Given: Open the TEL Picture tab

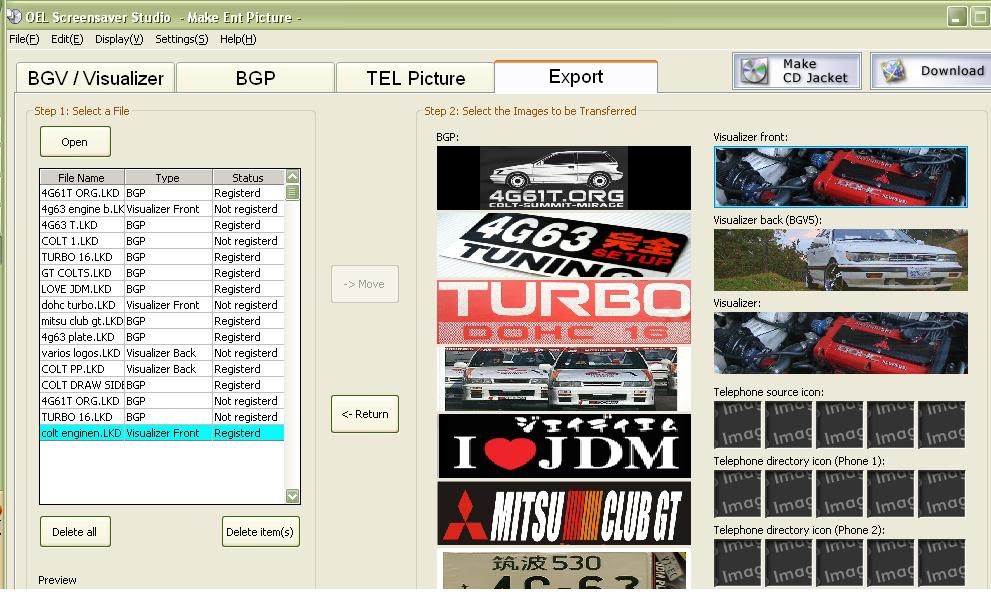Looking at the screenshot, I should pyautogui.click(x=415, y=78).
